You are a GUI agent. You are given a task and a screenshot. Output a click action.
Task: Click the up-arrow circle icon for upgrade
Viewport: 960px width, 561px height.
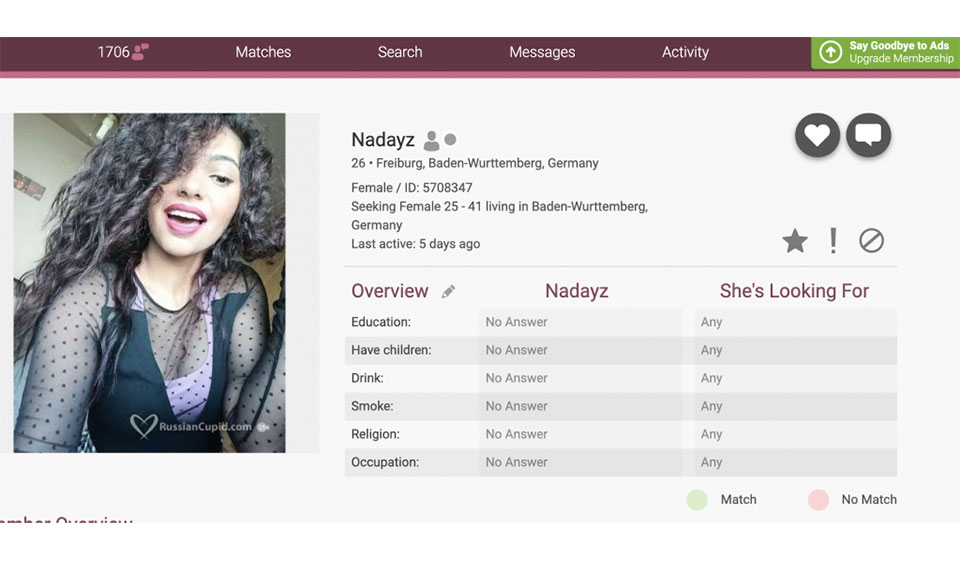click(x=830, y=52)
